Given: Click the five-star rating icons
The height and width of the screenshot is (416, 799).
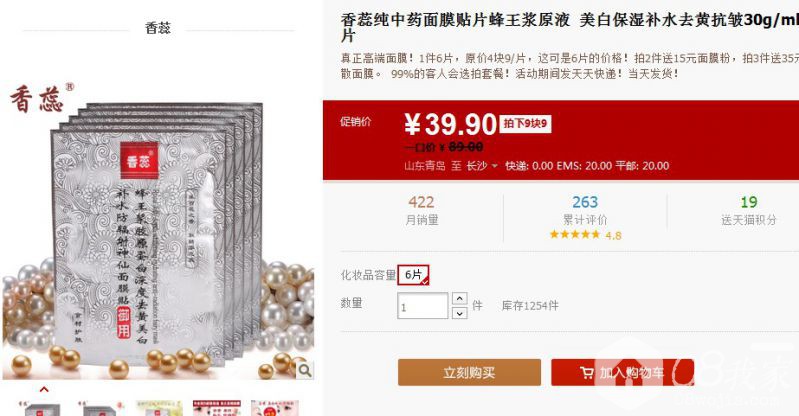Looking at the screenshot, I should click(575, 235).
